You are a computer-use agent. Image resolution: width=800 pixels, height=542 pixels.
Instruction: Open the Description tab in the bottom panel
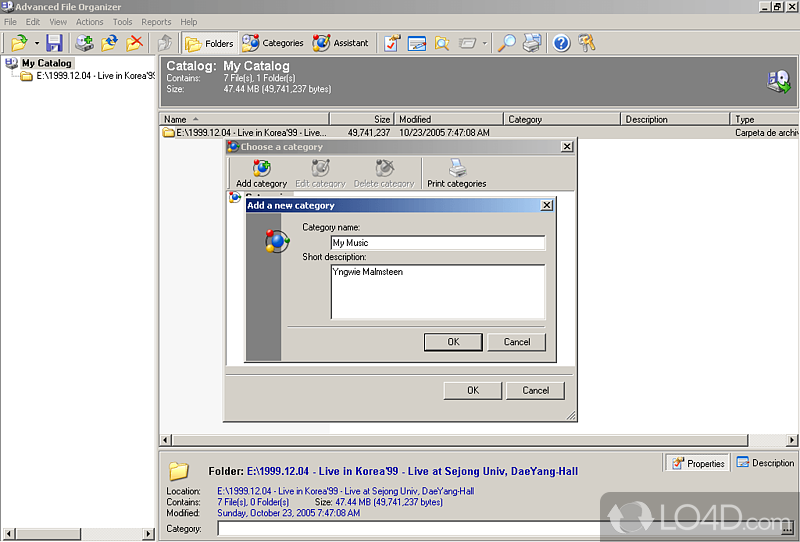765,463
